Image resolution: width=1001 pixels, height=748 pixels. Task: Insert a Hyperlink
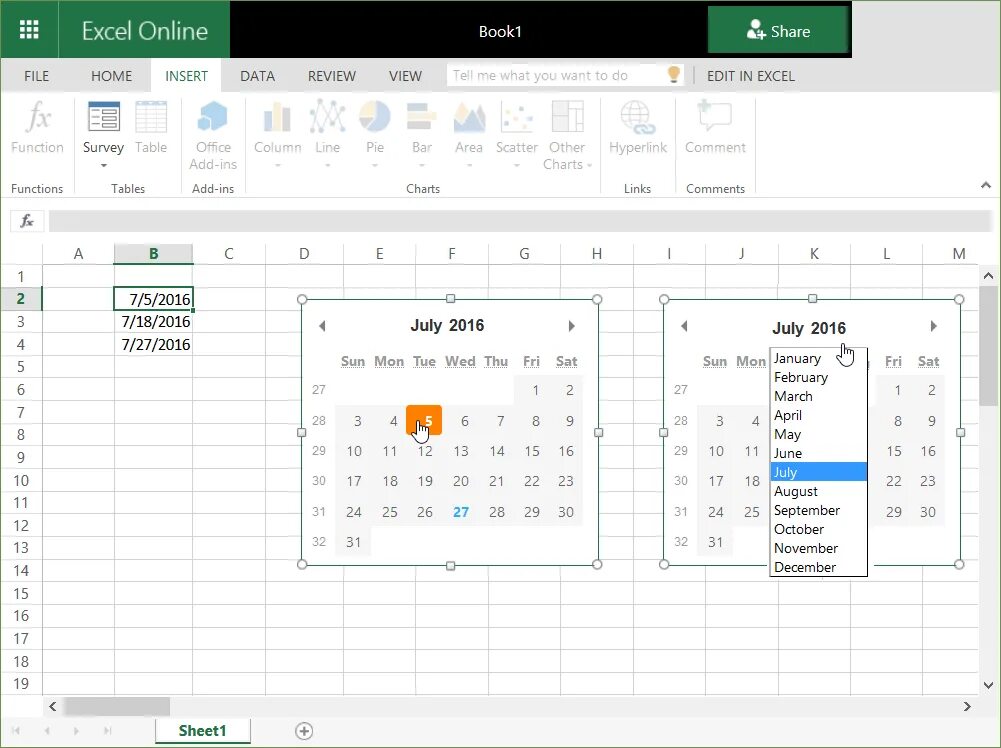pos(637,128)
